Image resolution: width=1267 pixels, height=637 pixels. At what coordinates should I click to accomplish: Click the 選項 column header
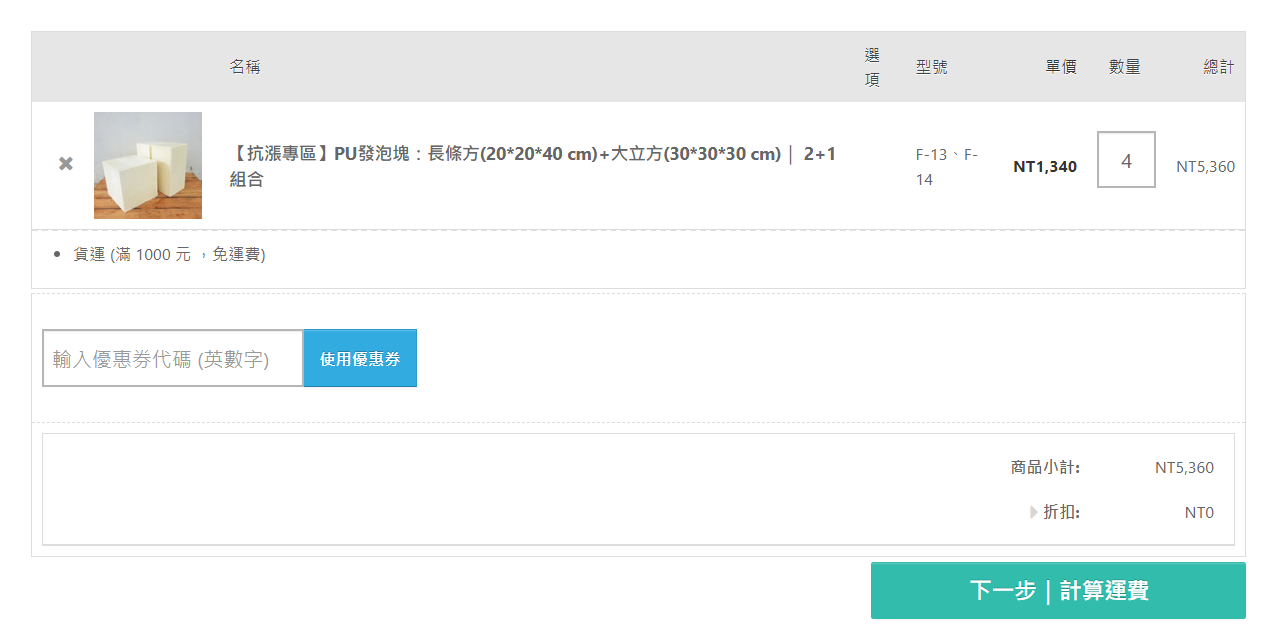872,67
